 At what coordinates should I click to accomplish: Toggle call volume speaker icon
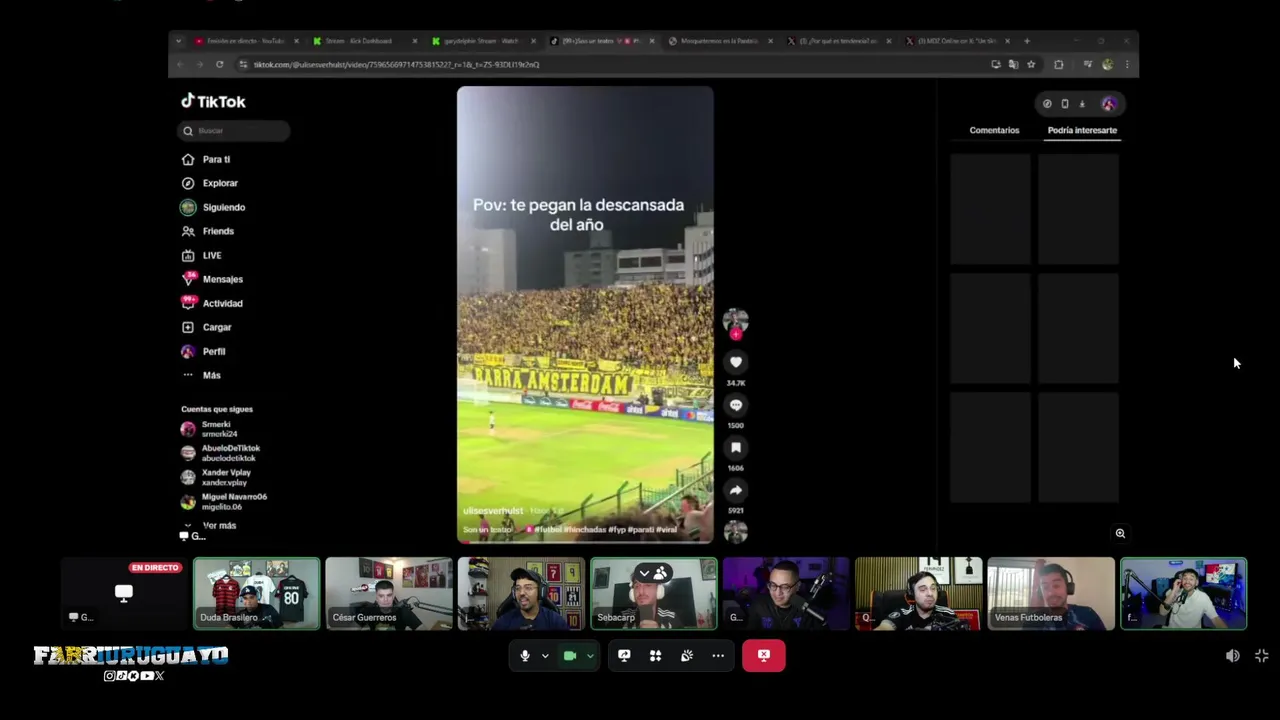[x=1232, y=656]
